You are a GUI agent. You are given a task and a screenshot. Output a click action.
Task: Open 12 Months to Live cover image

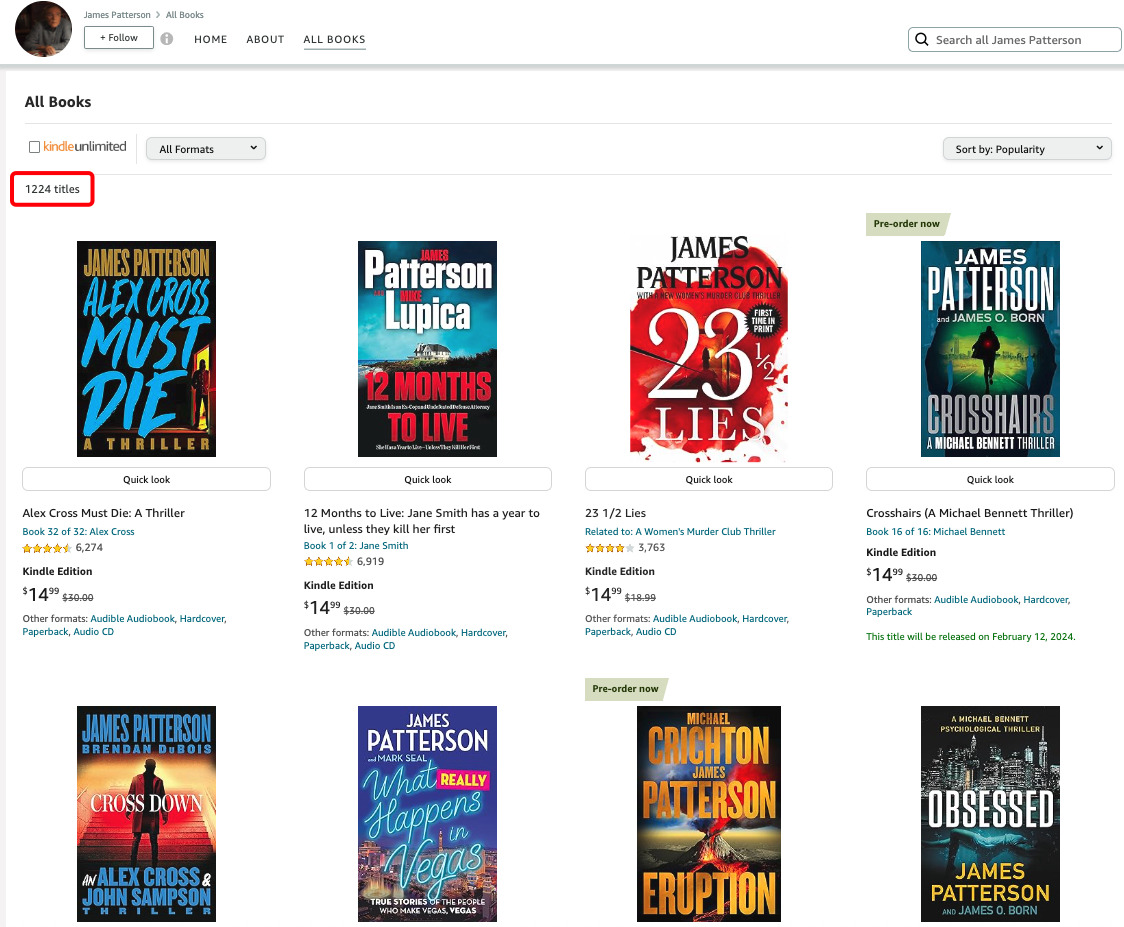coord(427,348)
